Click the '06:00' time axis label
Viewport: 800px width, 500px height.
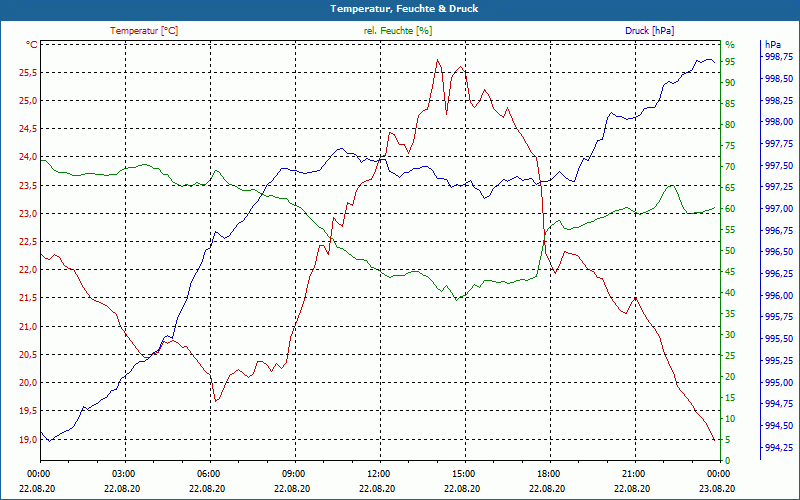pos(208,473)
